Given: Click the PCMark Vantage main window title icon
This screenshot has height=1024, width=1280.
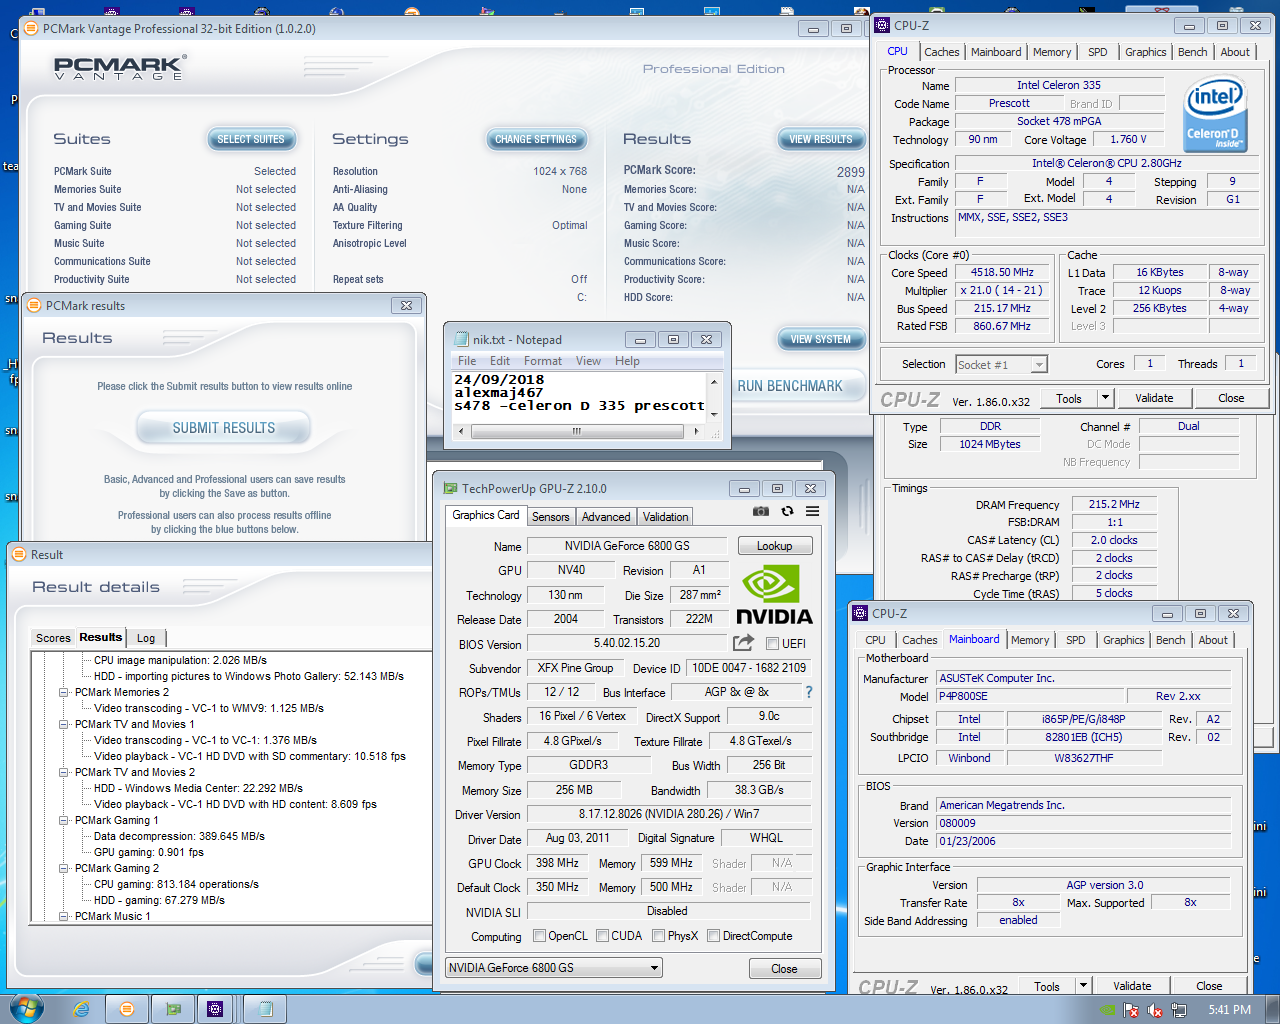Looking at the screenshot, I should (x=30, y=28).
